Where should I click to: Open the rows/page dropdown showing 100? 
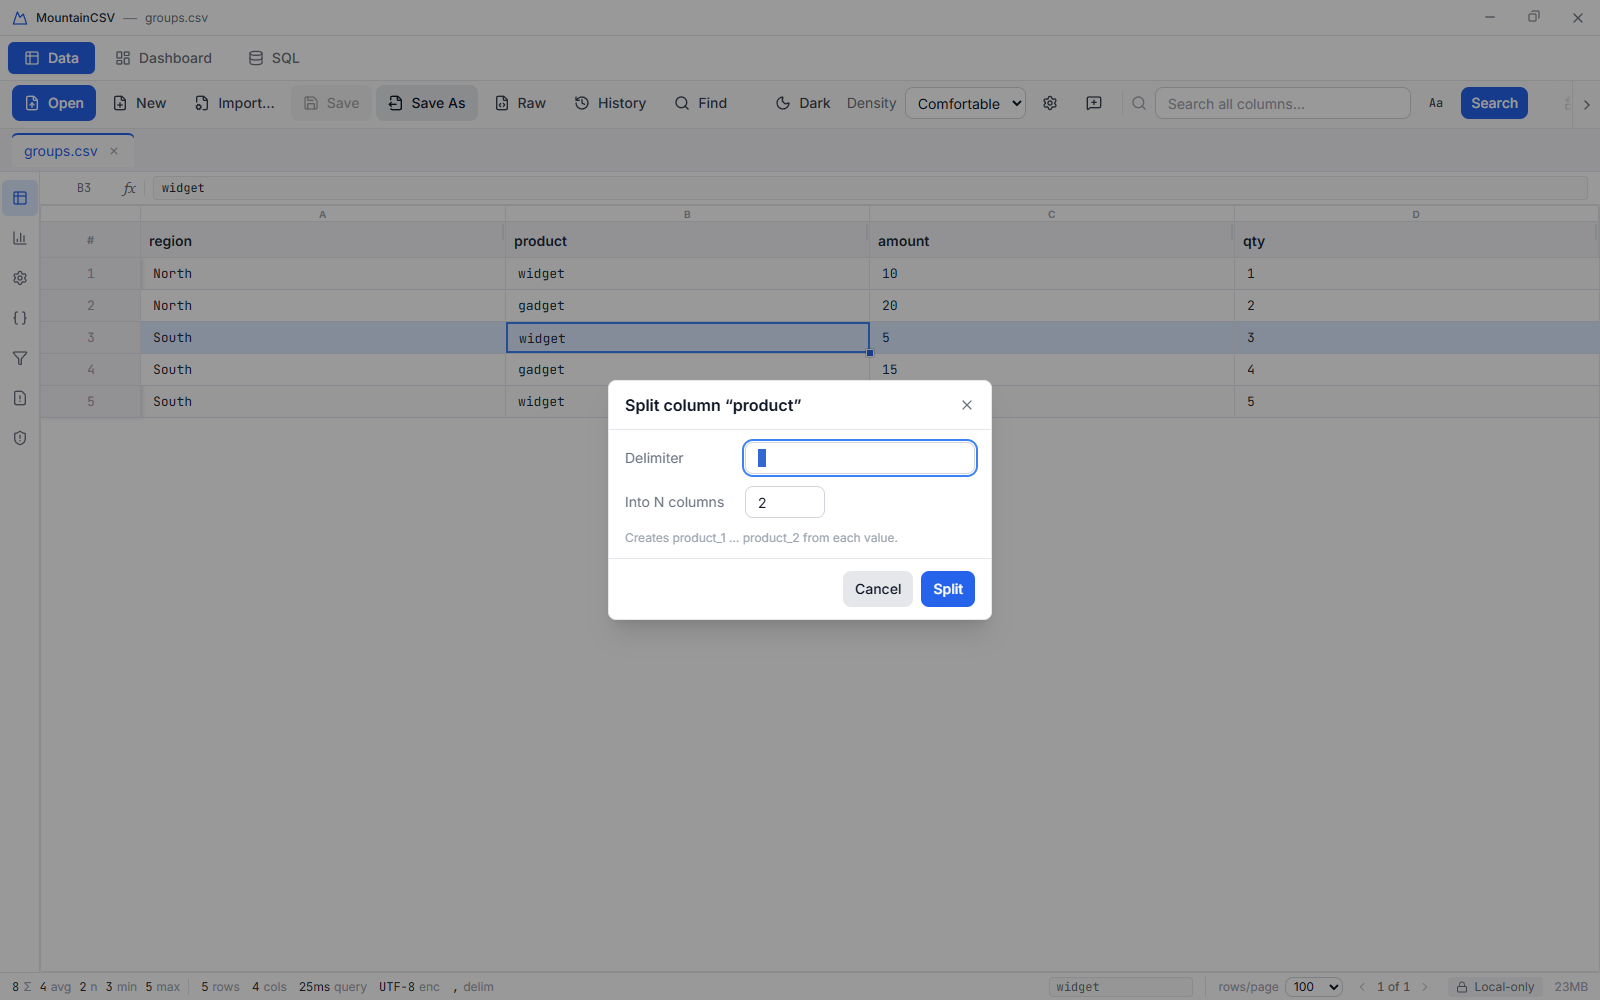[1313, 987]
